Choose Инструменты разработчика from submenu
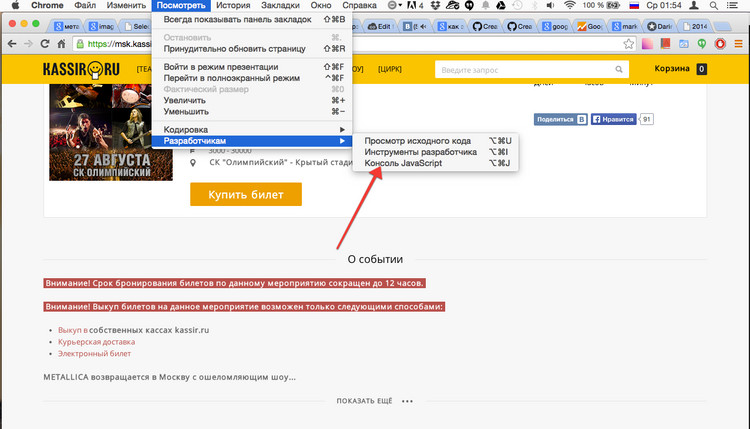Screen dimensions: 750x429 coord(421,152)
